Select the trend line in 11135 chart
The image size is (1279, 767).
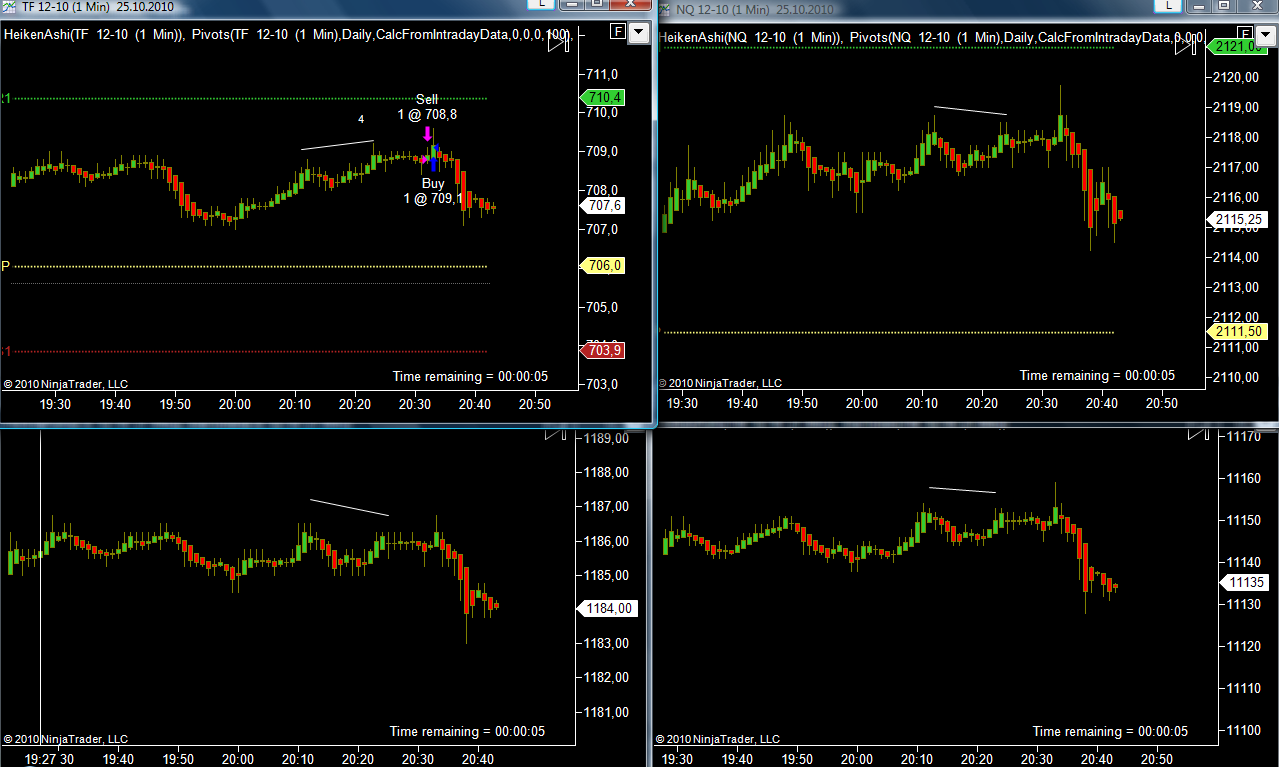pos(962,490)
